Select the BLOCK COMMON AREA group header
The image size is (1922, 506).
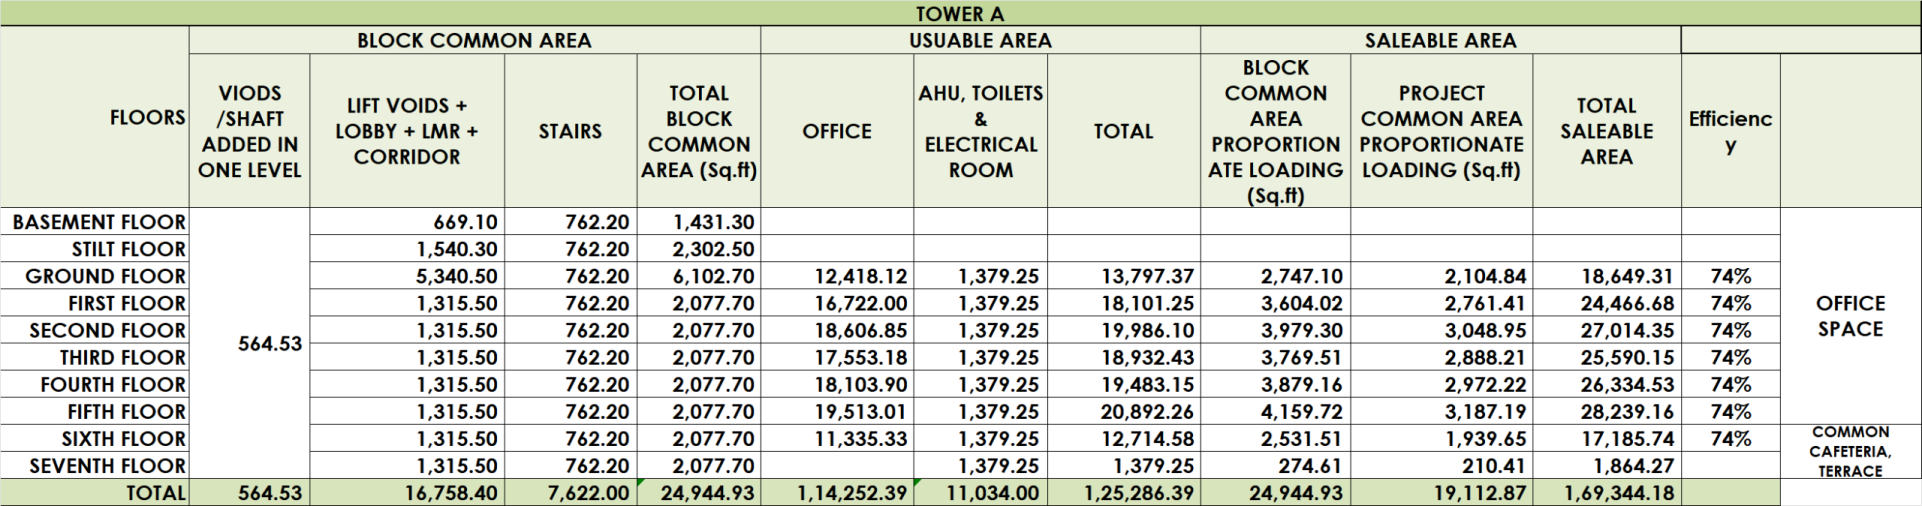pyautogui.click(x=474, y=41)
